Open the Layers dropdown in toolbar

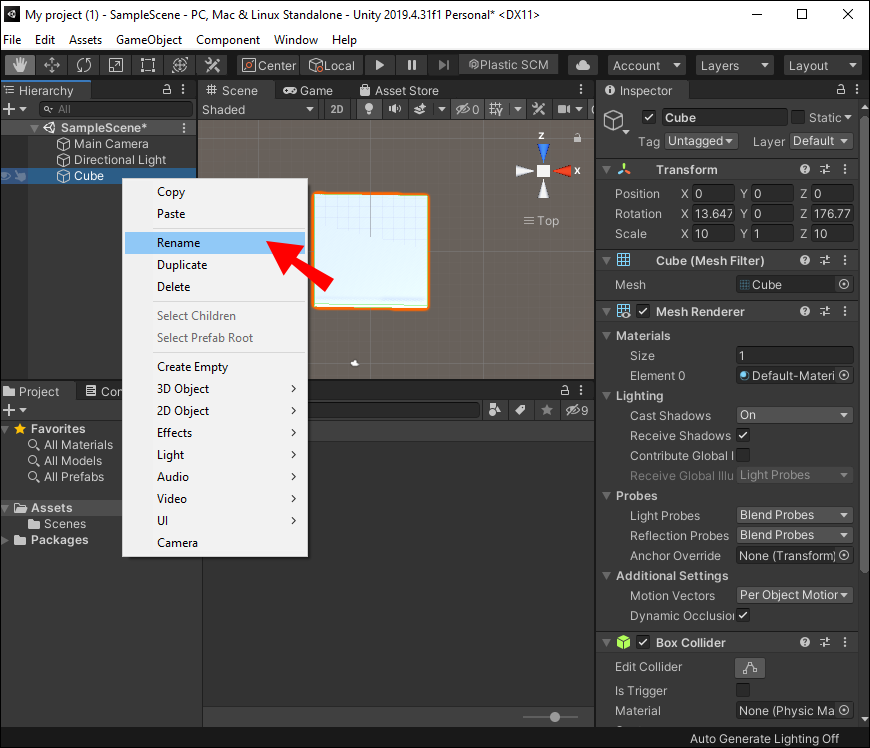tap(733, 65)
